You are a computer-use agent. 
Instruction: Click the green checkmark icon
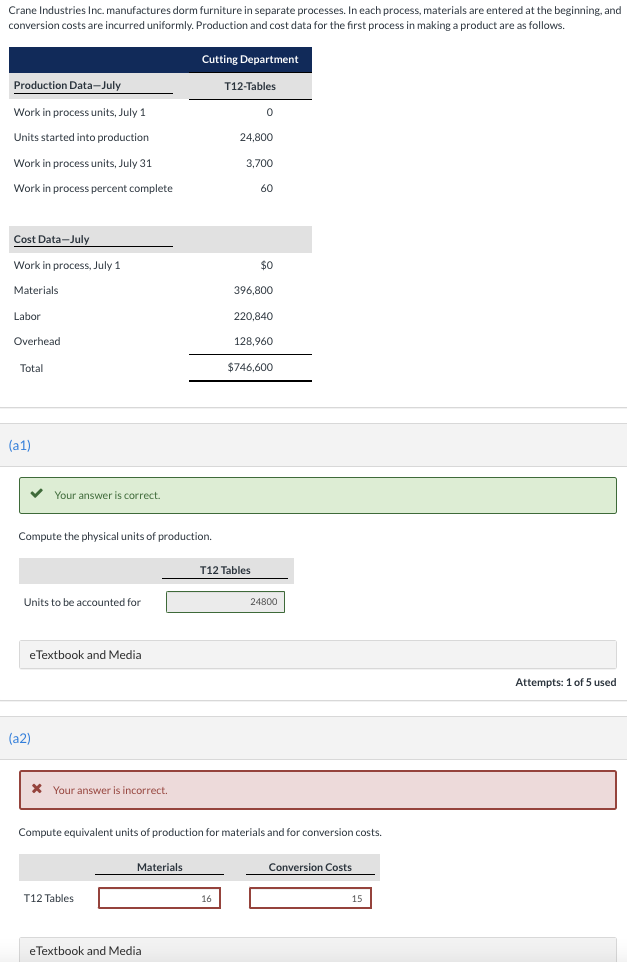point(37,494)
